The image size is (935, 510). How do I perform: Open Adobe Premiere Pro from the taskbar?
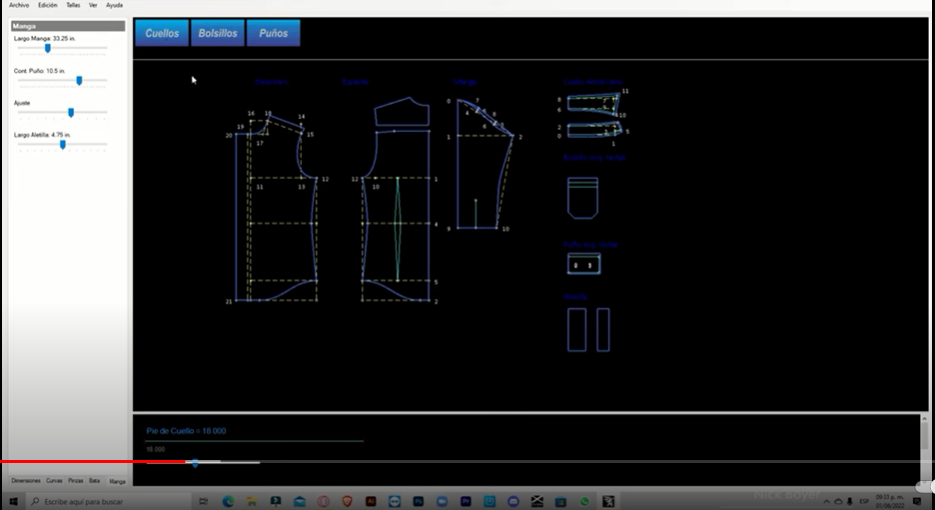coord(466,502)
